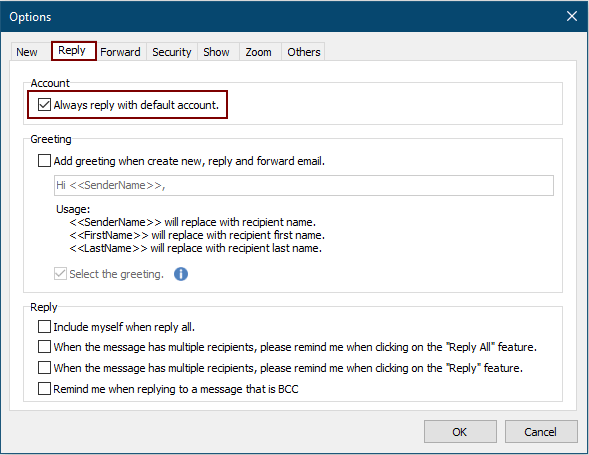Check Include myself when reply all
Image resolution: width=589 pixels, height=455 pixels.
pyautogui.click(x=44, y=327)
